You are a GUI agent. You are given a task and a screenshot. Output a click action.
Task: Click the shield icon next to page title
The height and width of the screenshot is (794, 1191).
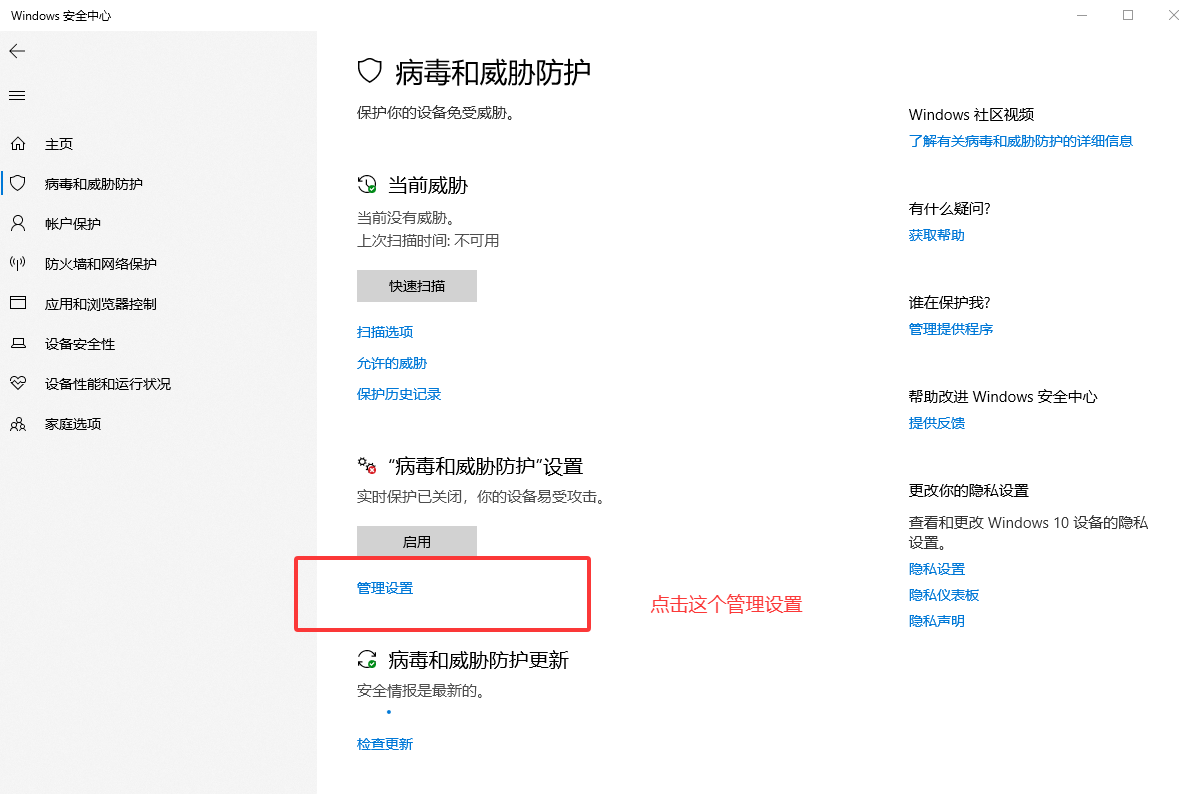click(x=369, y=71)
